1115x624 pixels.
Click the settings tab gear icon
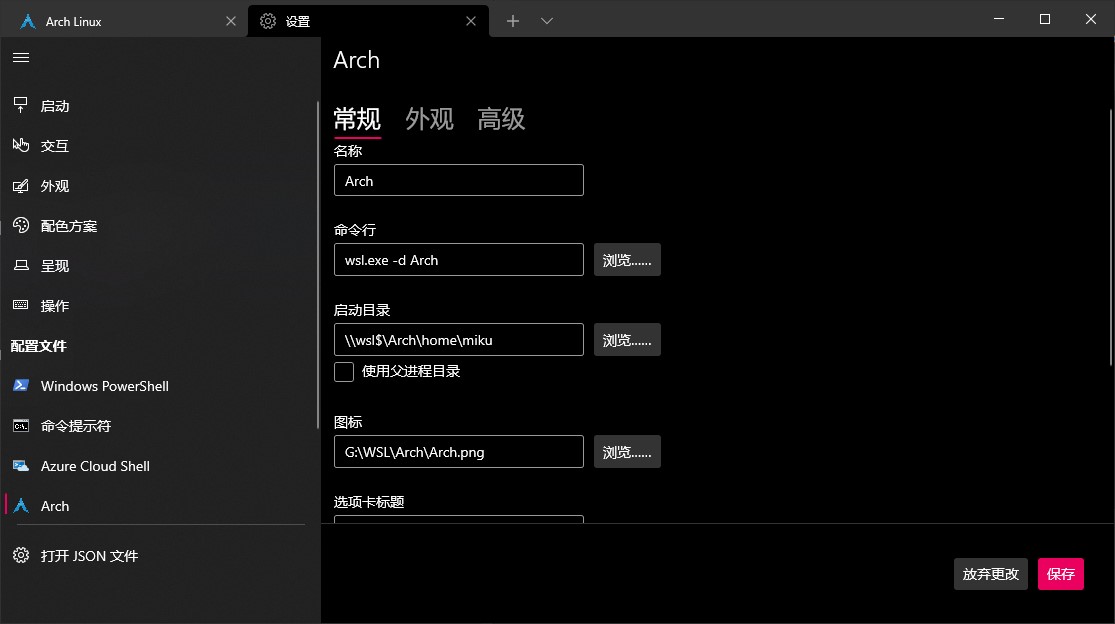[267, 21]
